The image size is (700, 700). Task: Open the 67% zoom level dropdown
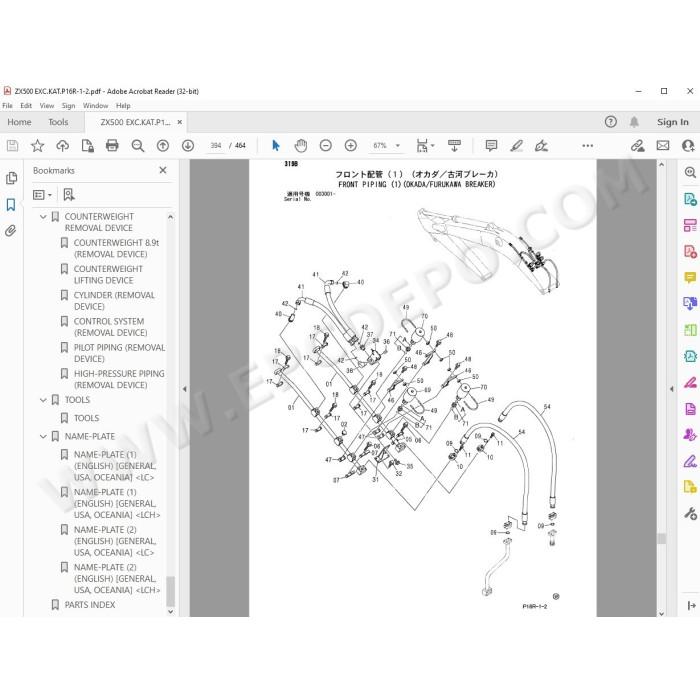386,145
